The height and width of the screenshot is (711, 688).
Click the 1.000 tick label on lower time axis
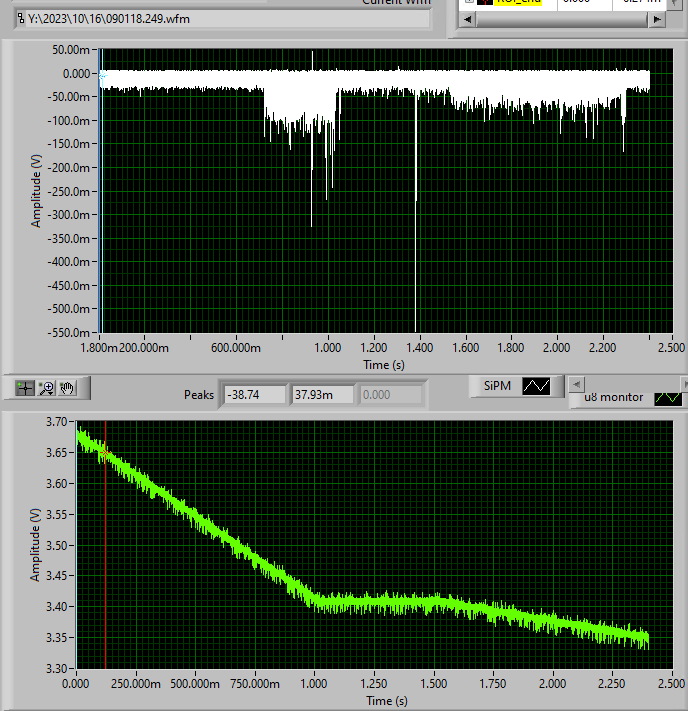[x=314, y=683]
